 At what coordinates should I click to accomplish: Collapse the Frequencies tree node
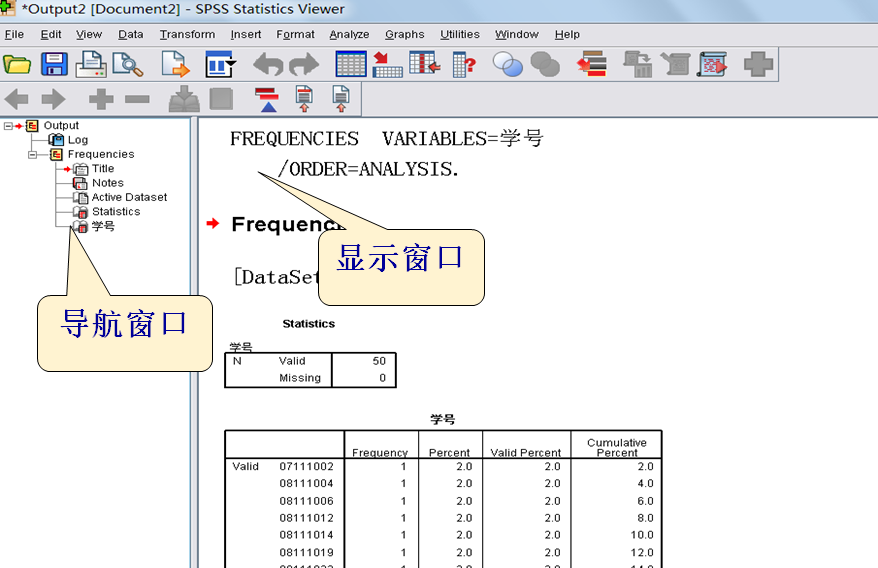click(x=32, y=155)
